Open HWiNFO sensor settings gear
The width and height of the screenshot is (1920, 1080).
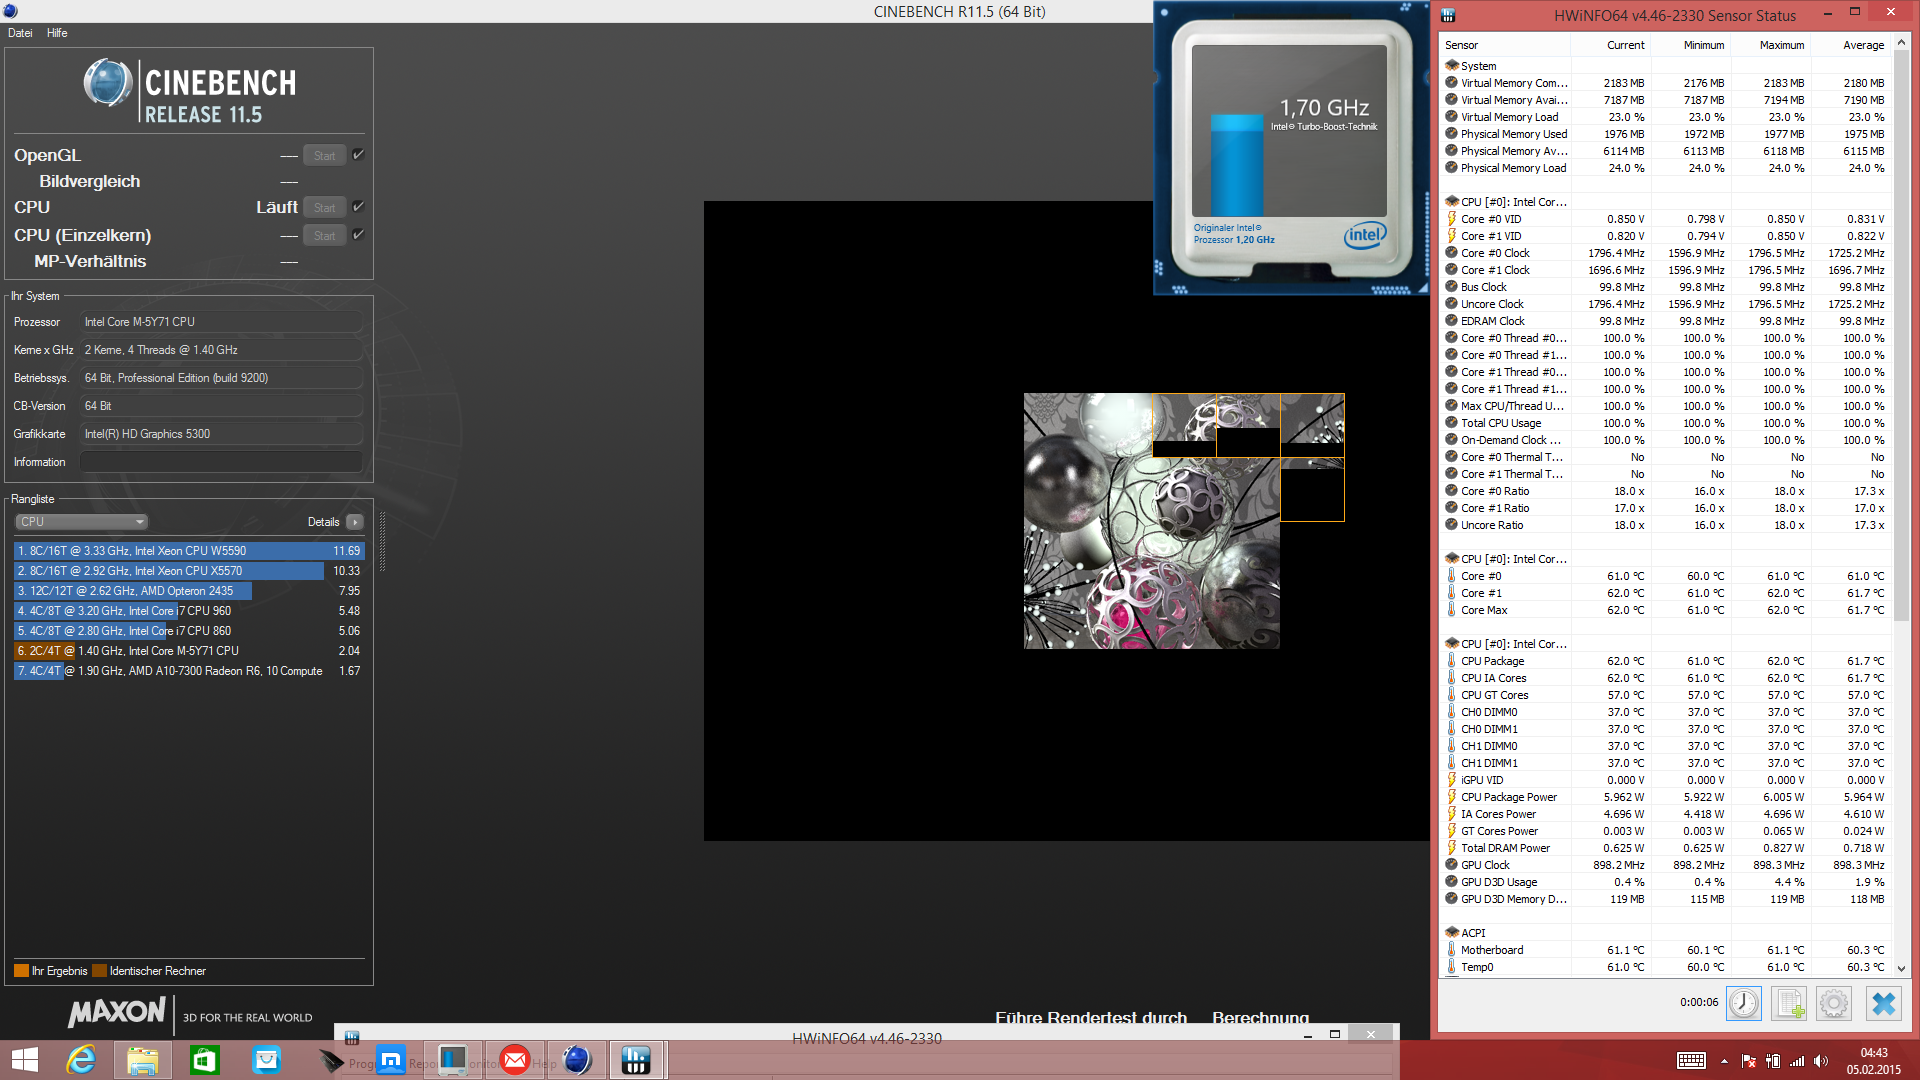point(1834,1003)
